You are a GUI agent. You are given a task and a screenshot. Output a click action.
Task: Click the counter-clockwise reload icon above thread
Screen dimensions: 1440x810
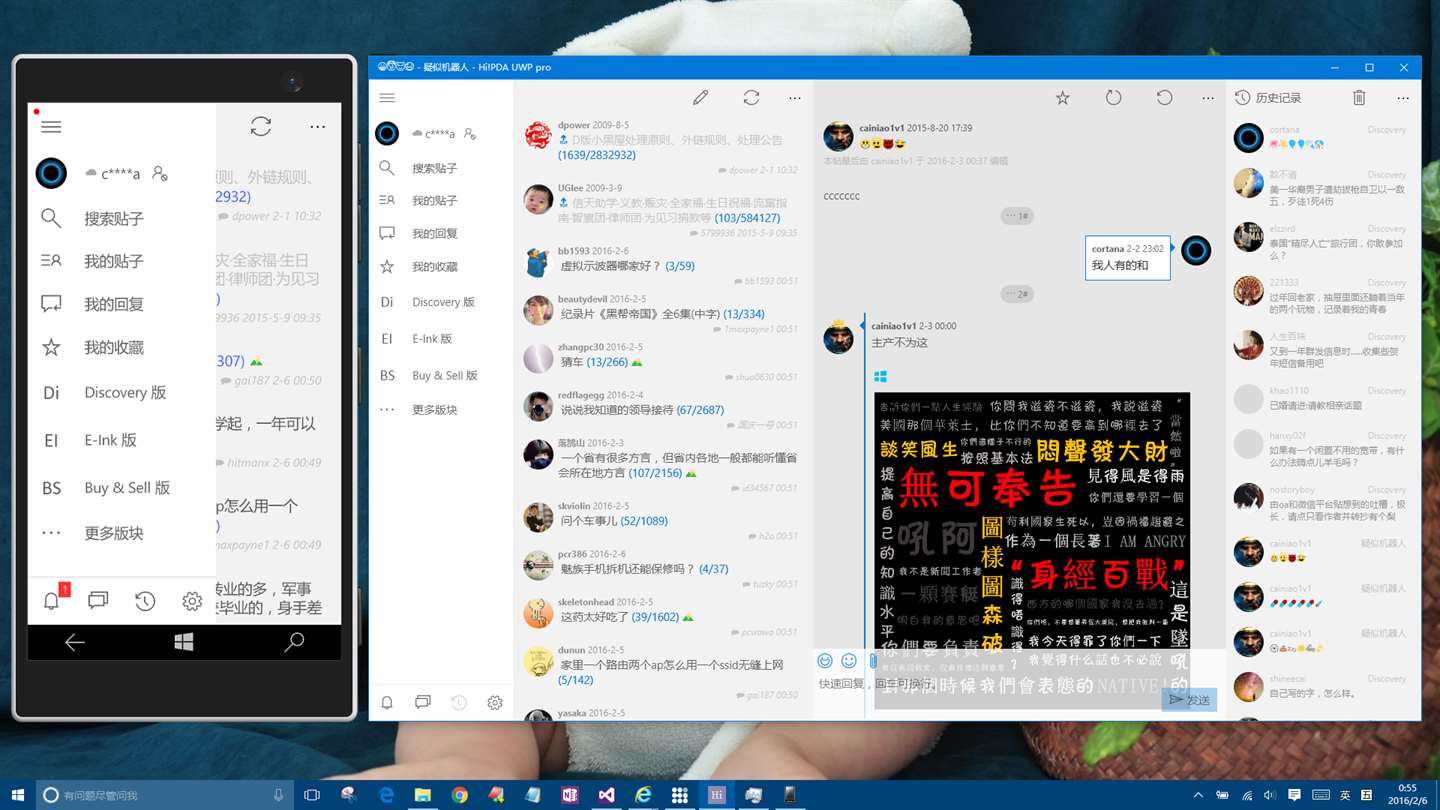tap(1164, 98)
